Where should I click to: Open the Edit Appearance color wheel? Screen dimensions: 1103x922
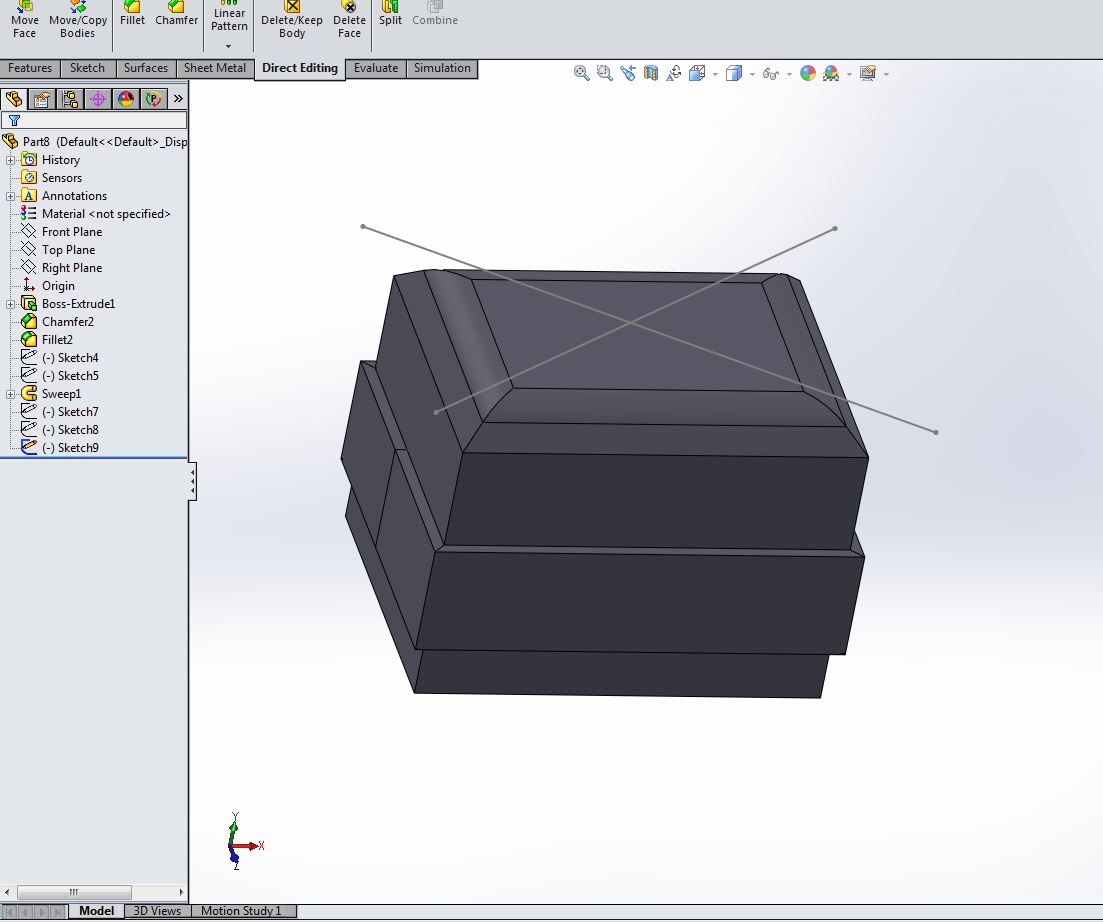[808, 73]
